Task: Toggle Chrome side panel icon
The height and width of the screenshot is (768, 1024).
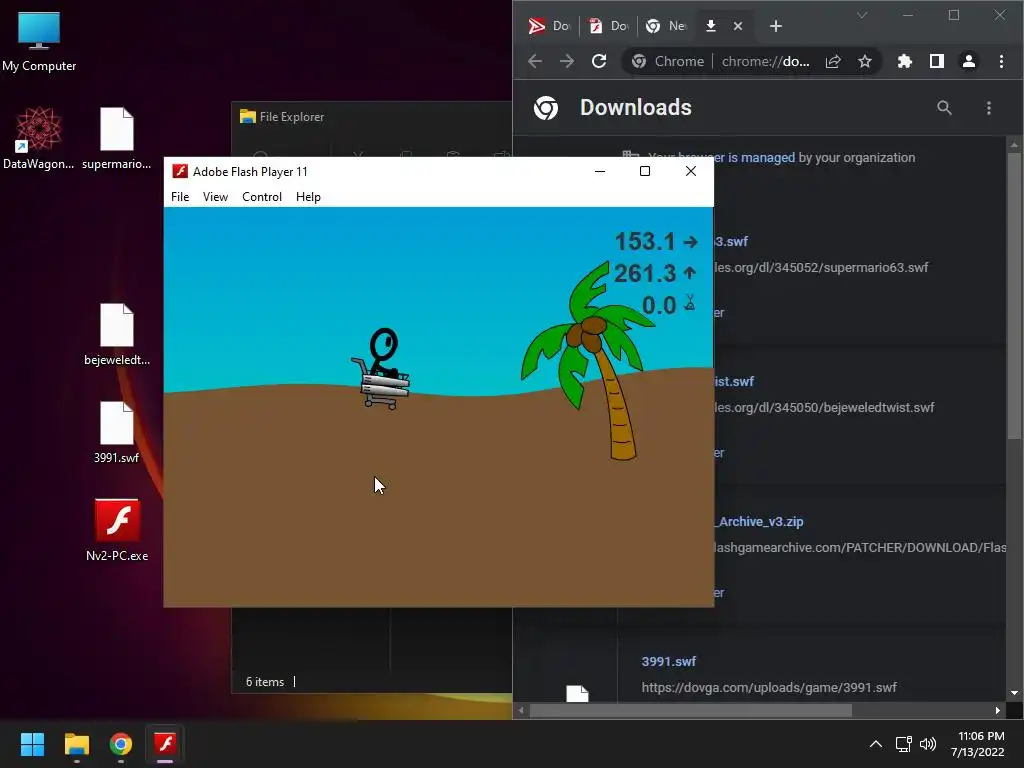Action: point(936,61)
